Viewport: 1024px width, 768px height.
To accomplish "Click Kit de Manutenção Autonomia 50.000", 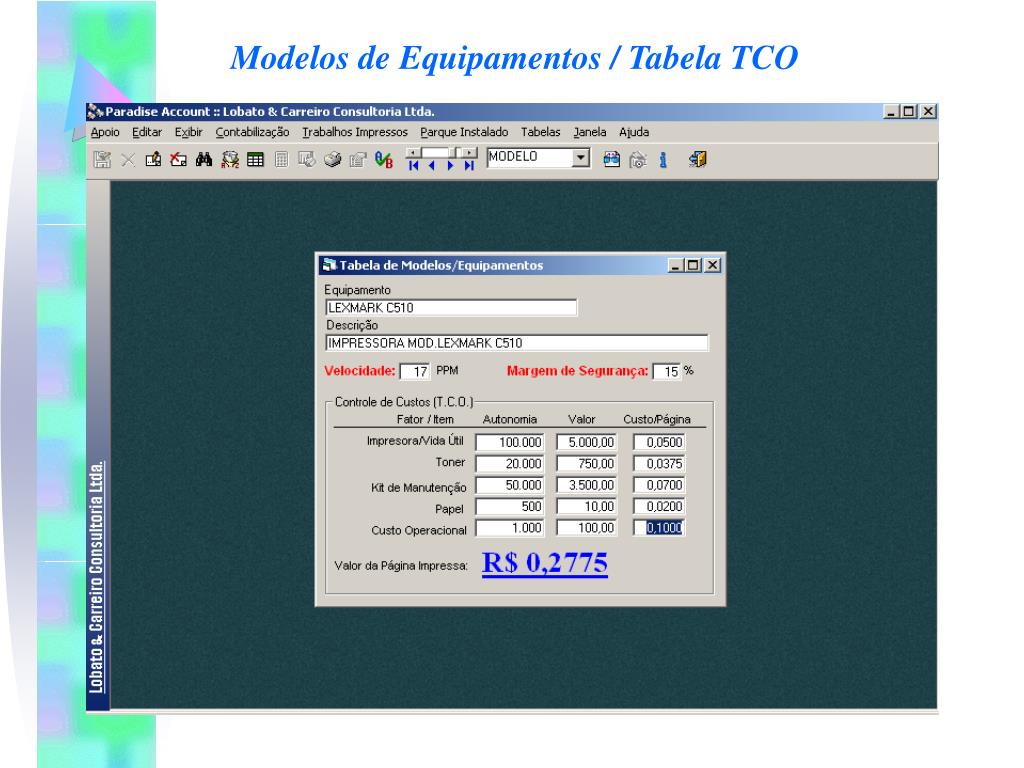I will tap(509, 485).
